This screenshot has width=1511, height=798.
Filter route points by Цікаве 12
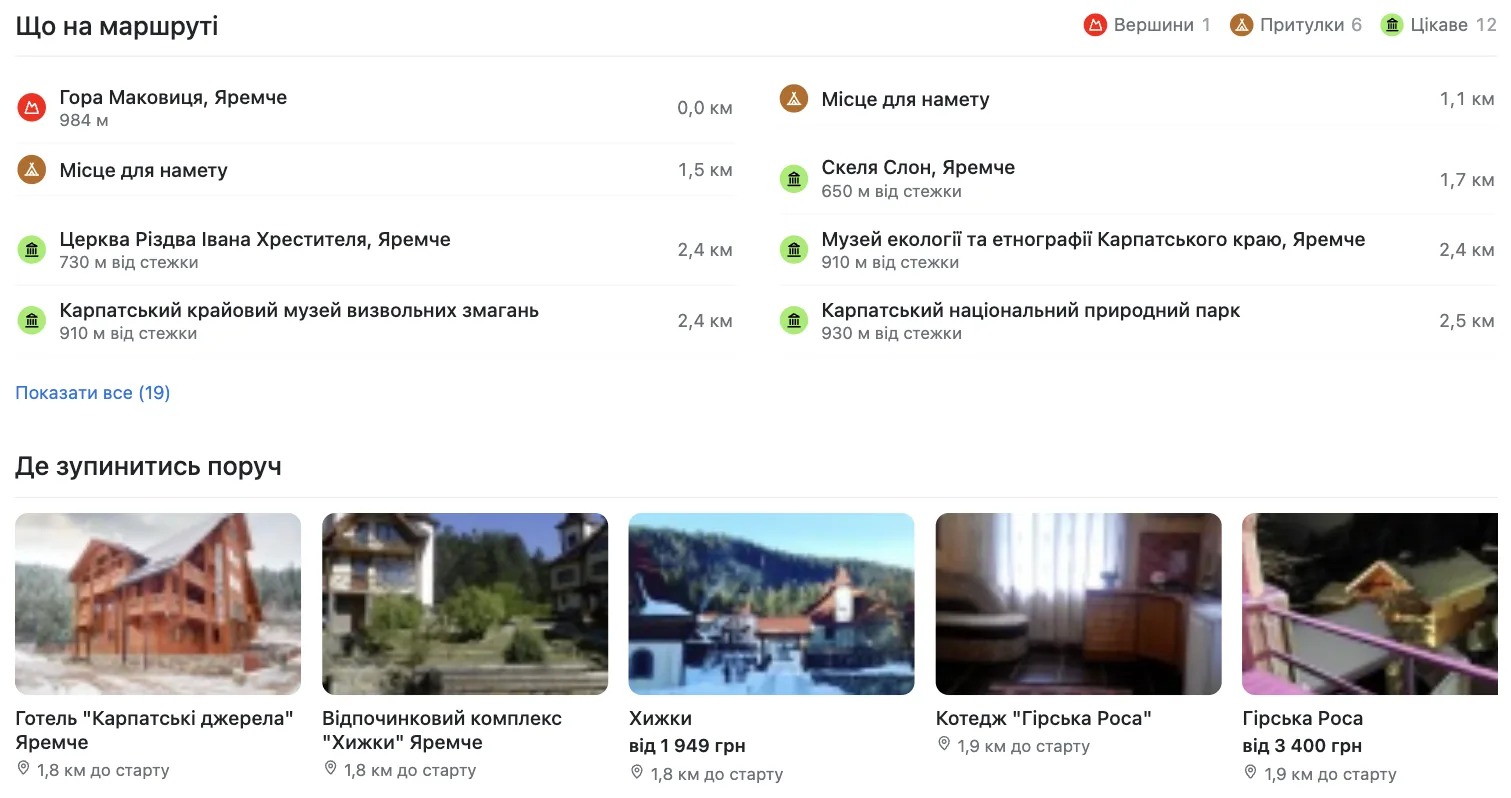pos(1439,25)
